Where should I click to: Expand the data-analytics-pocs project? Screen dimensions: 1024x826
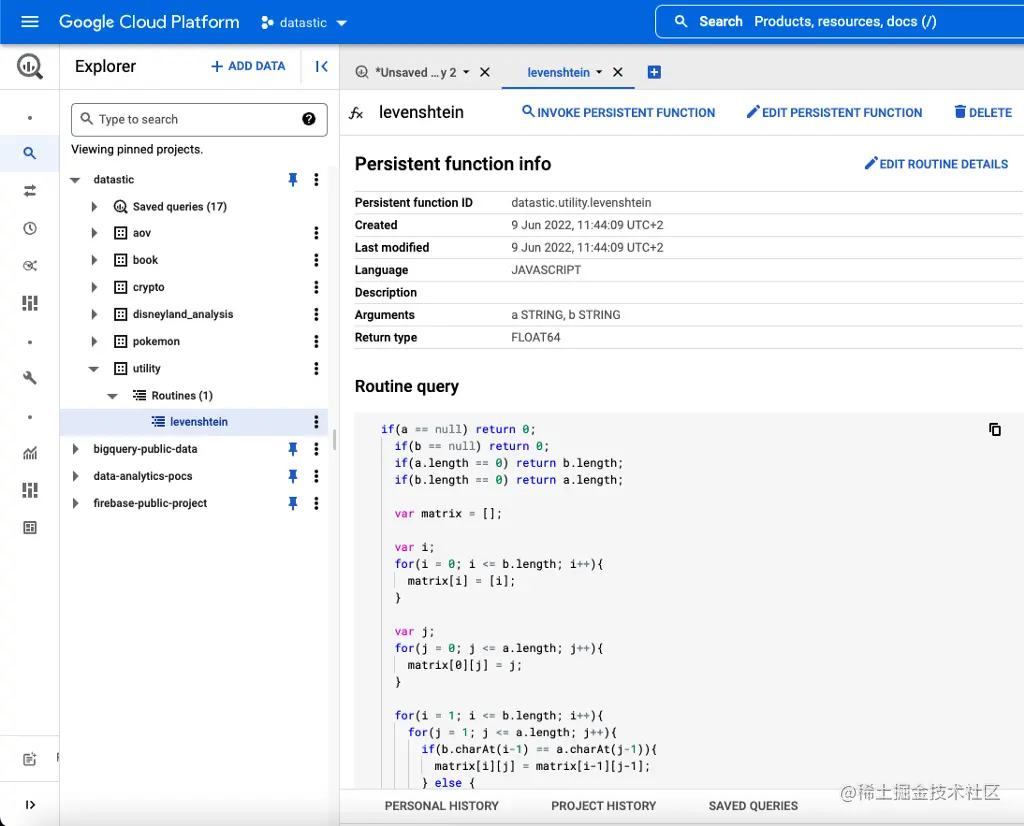point(75,476)
